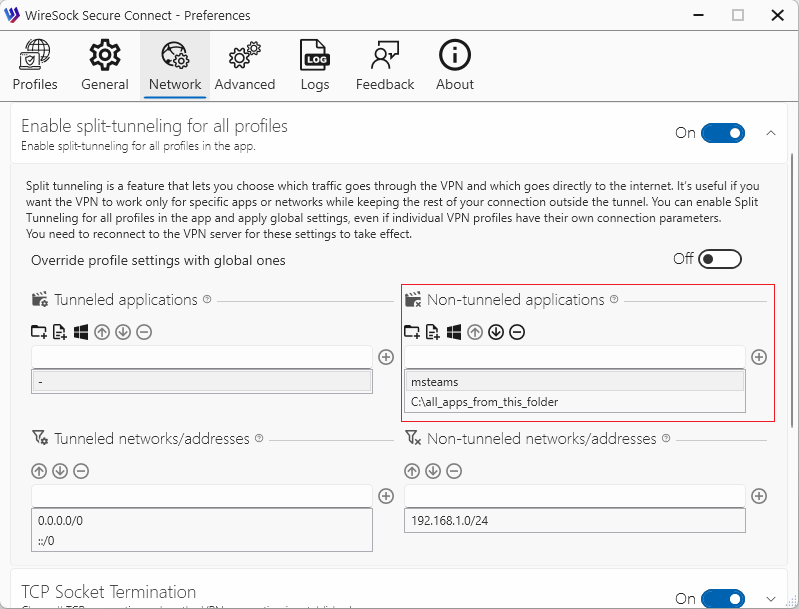Click Windows app icon under Non-tunneled applications

[x=454, y=332]
